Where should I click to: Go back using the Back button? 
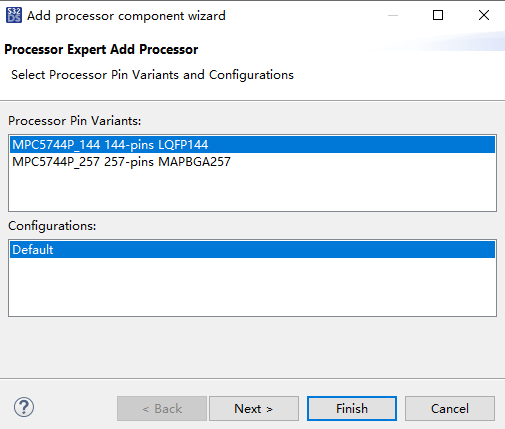162,408
